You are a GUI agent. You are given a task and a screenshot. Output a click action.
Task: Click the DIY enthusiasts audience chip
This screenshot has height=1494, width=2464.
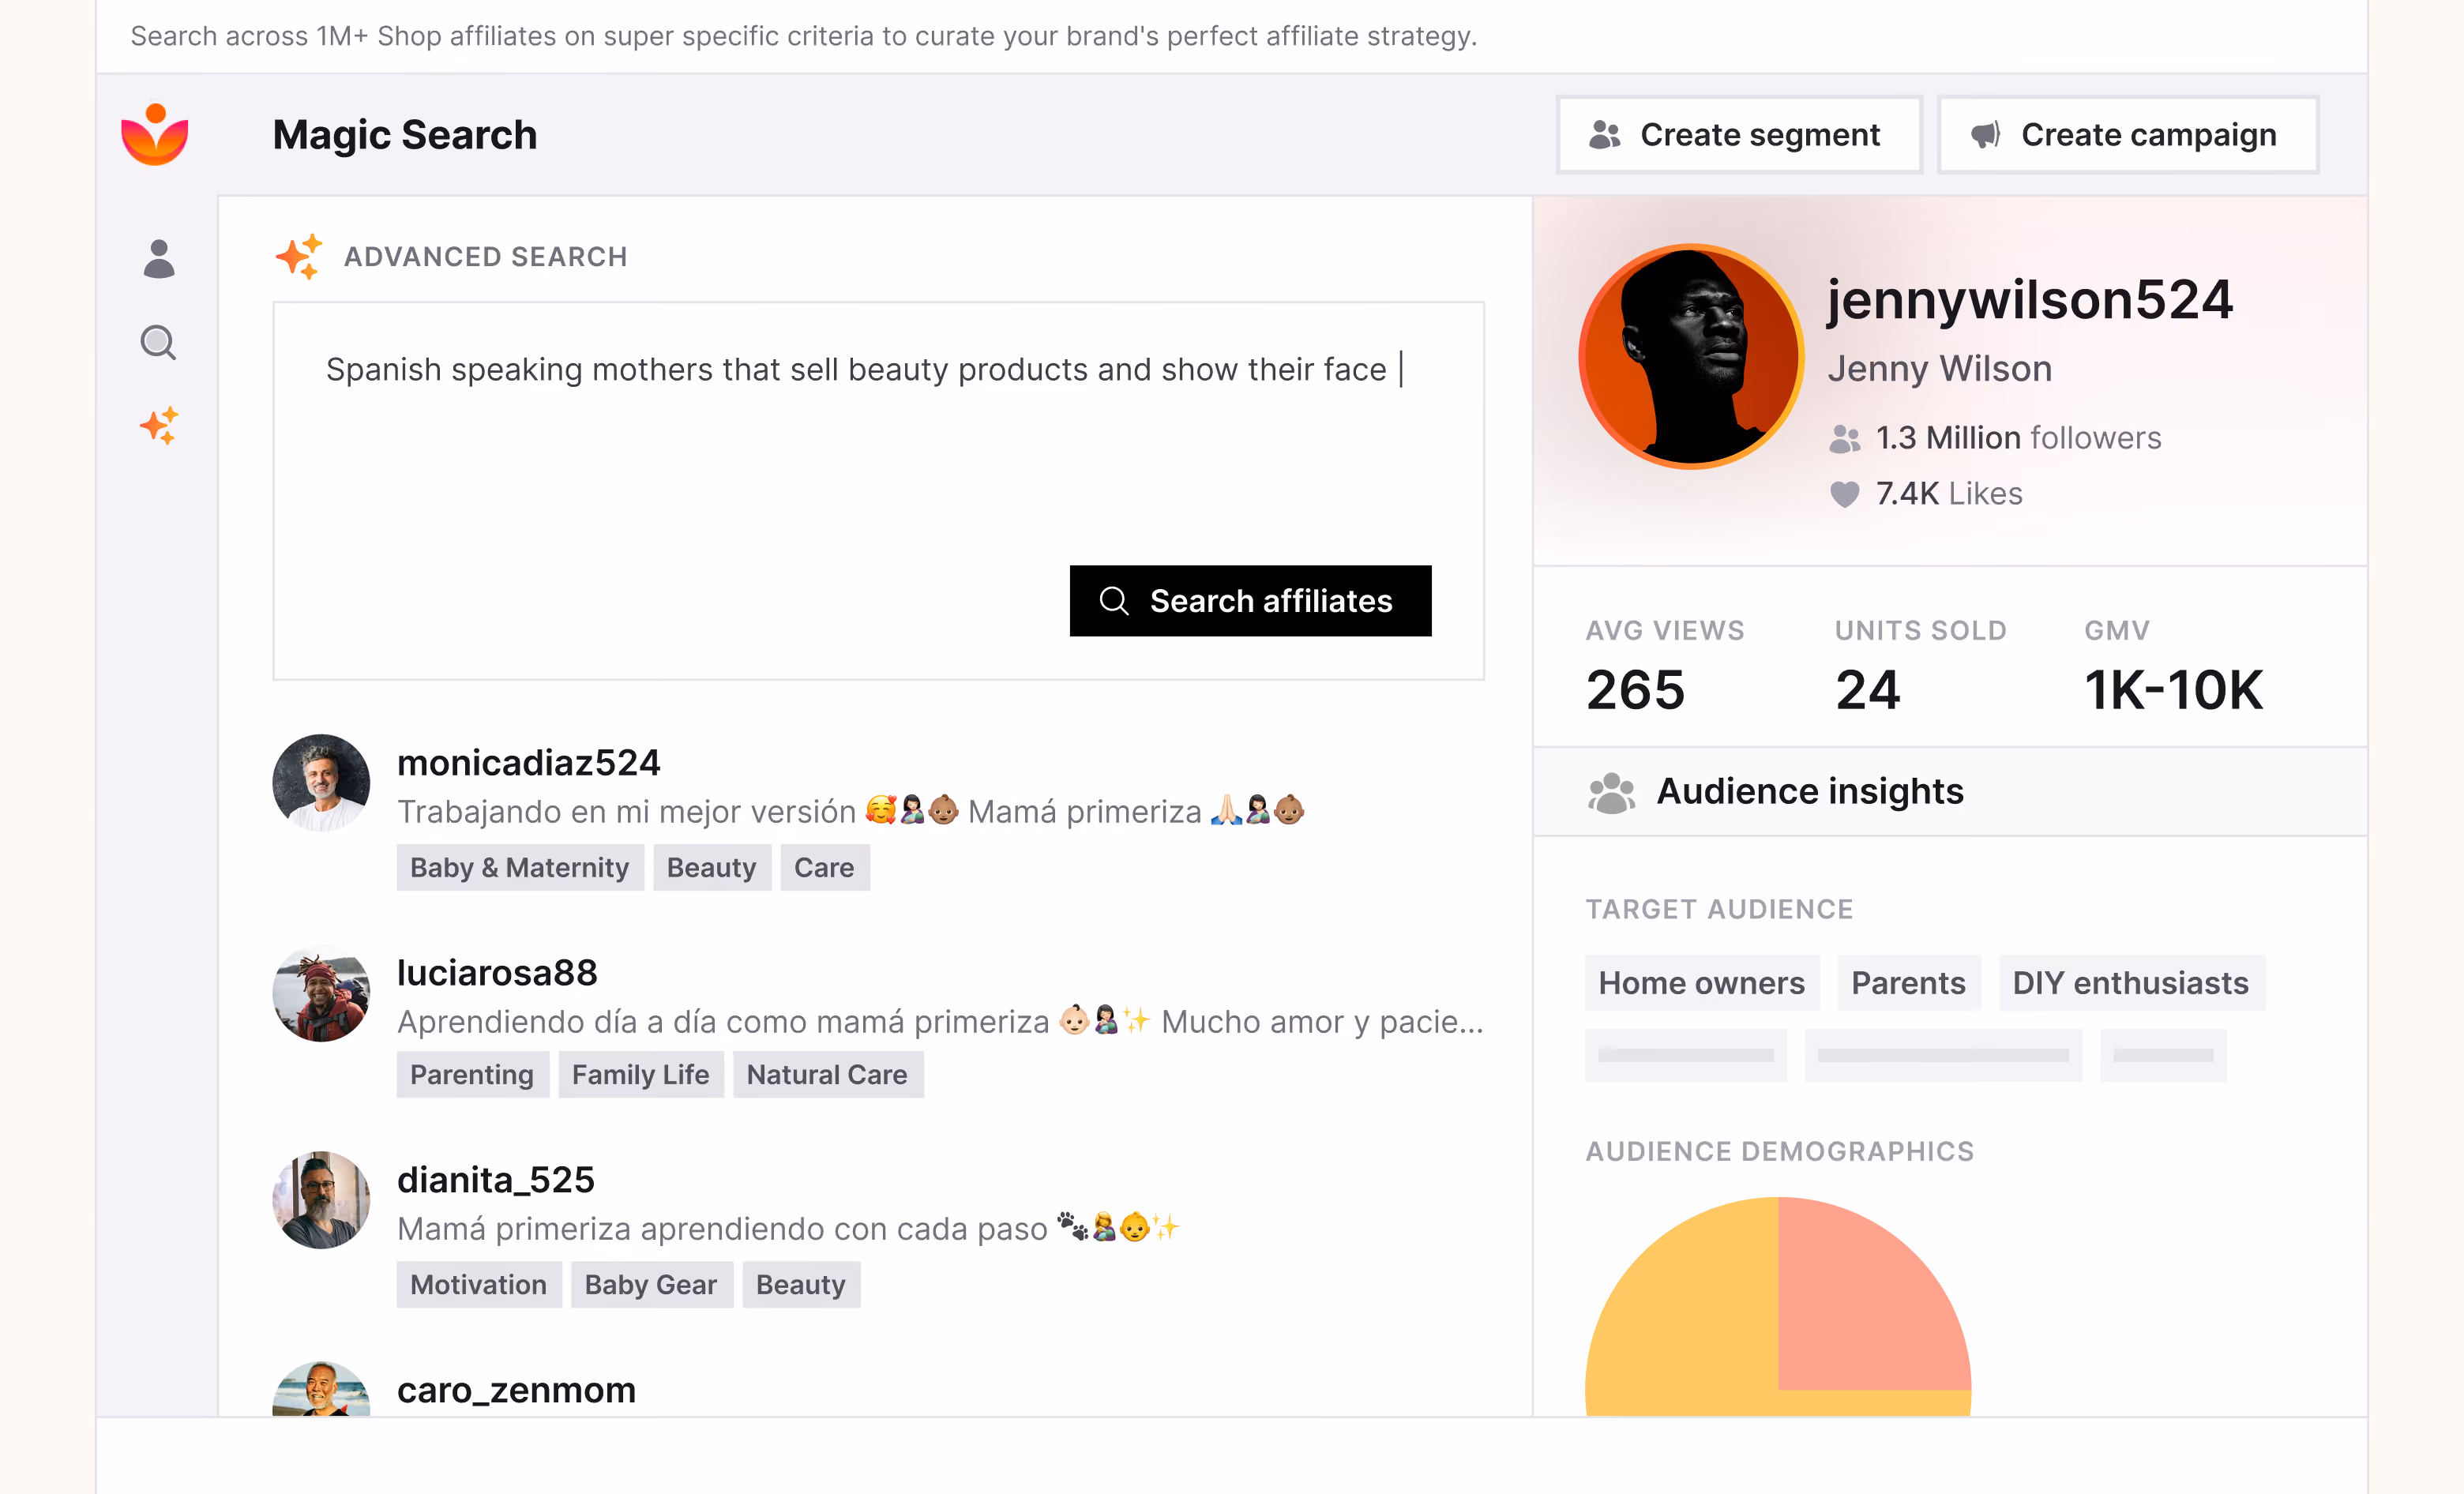click(2131, 983)
